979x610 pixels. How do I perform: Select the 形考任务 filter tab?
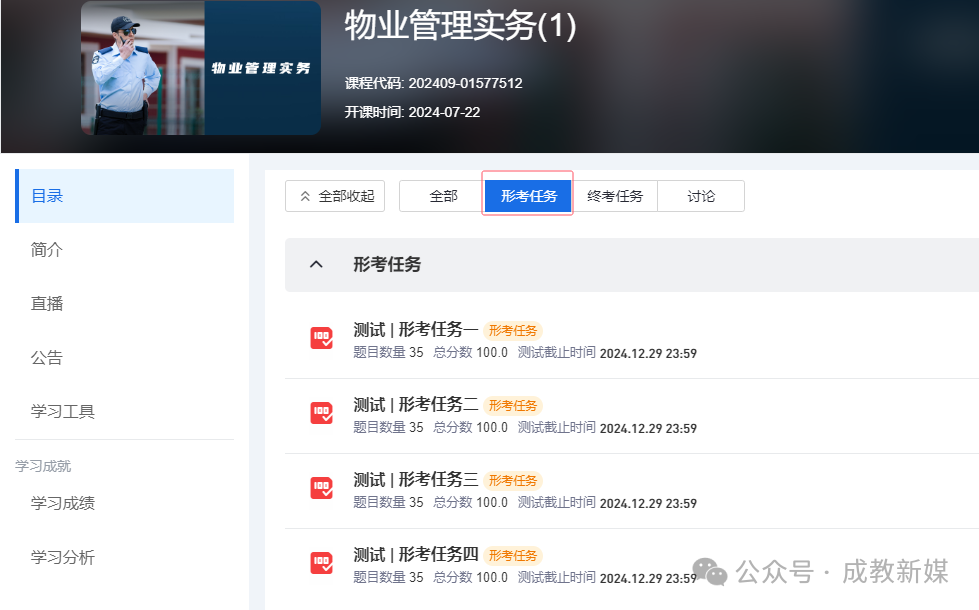[528, 196]
